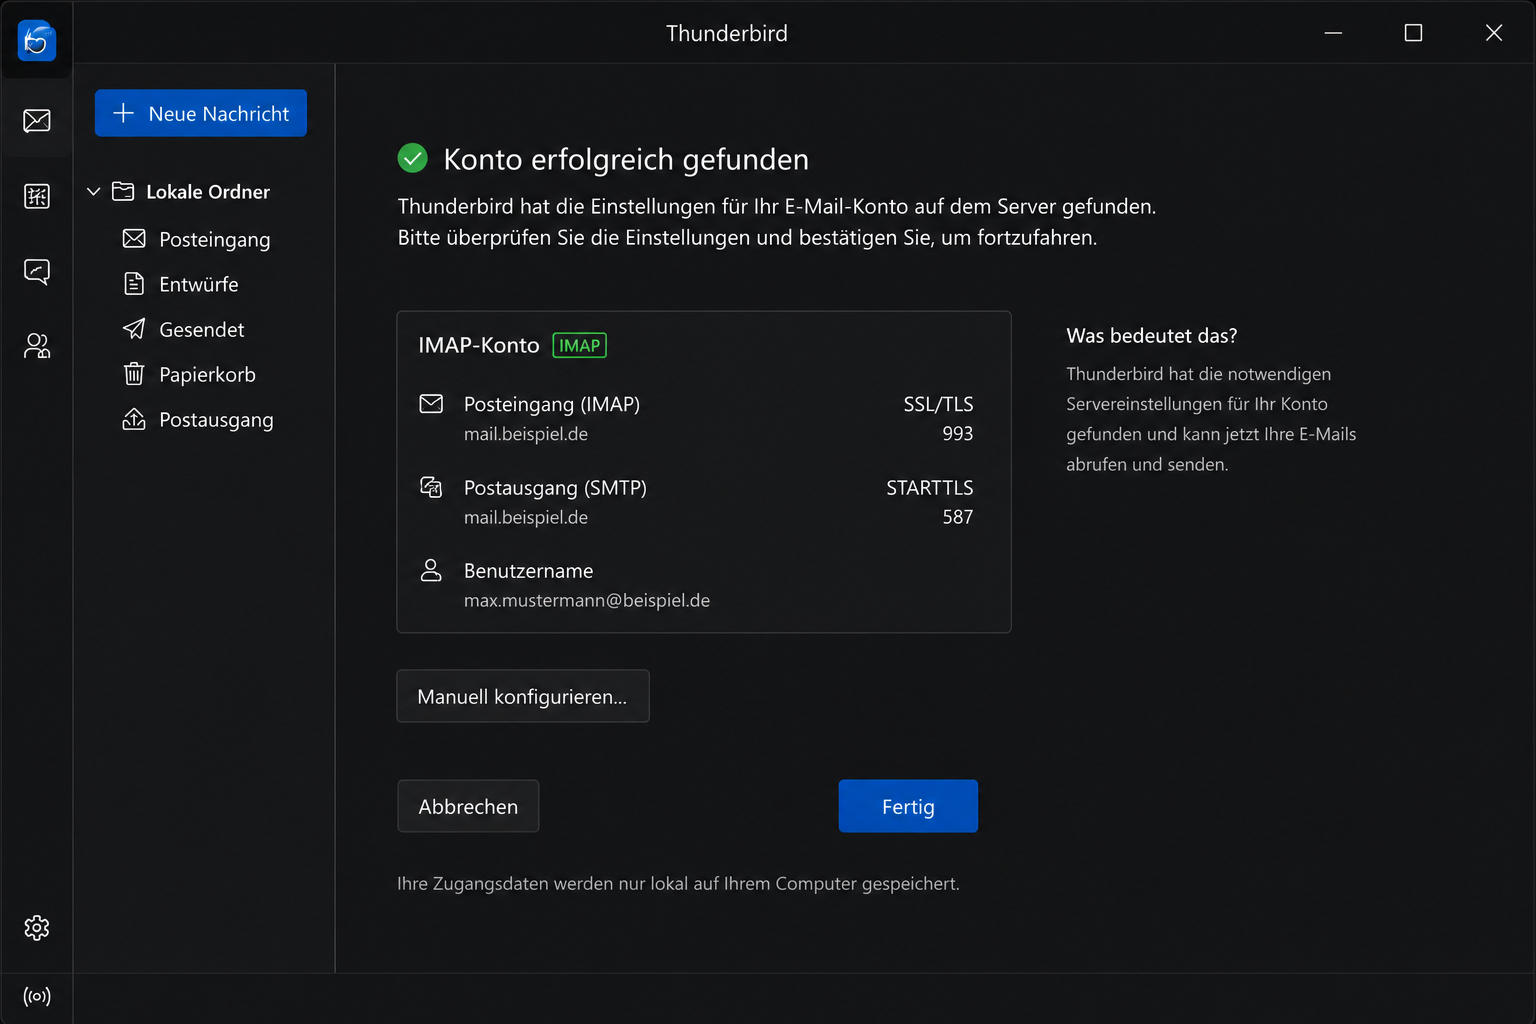This screenshot has height=1024, width=1536.
Task: Click the Papierkorb trash icon
Action: point(134,374)
